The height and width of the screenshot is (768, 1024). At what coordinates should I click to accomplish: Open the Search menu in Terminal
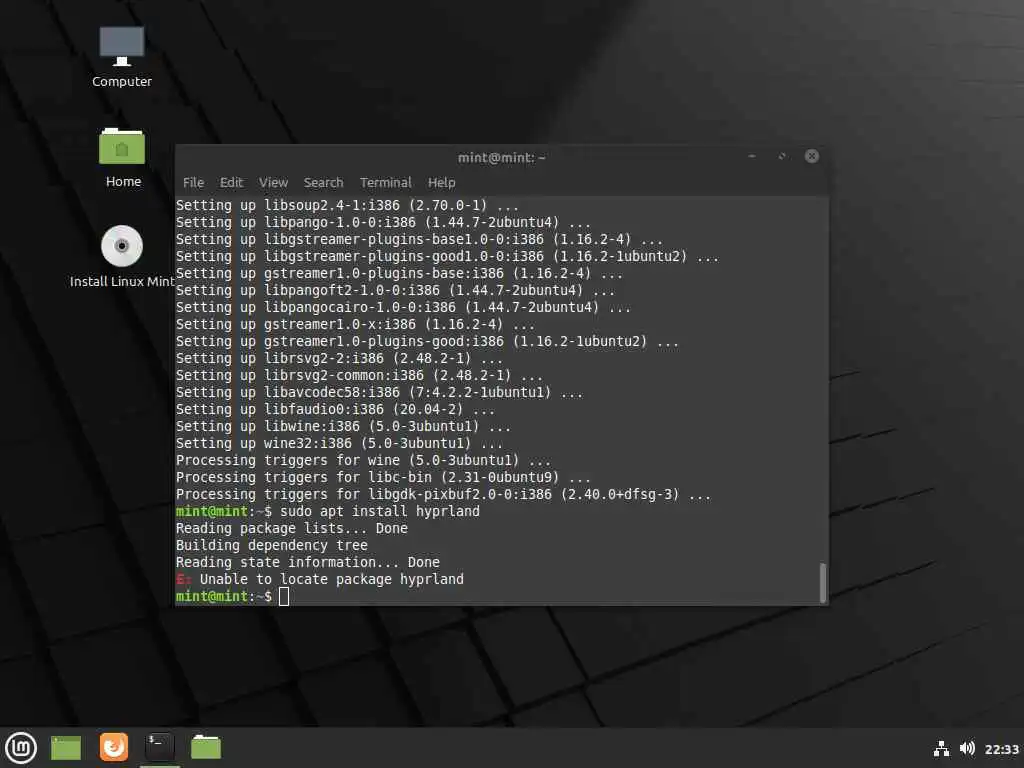(x=323, y=183)
